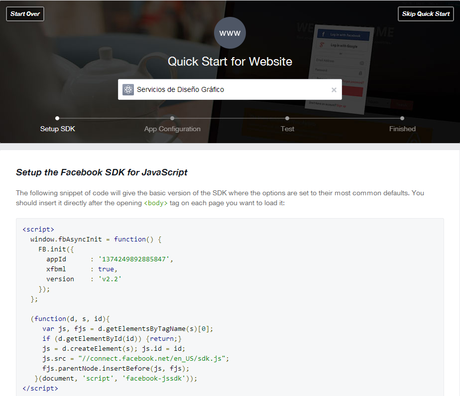
Task: Click the green <body> tag text
Action: 156,203
